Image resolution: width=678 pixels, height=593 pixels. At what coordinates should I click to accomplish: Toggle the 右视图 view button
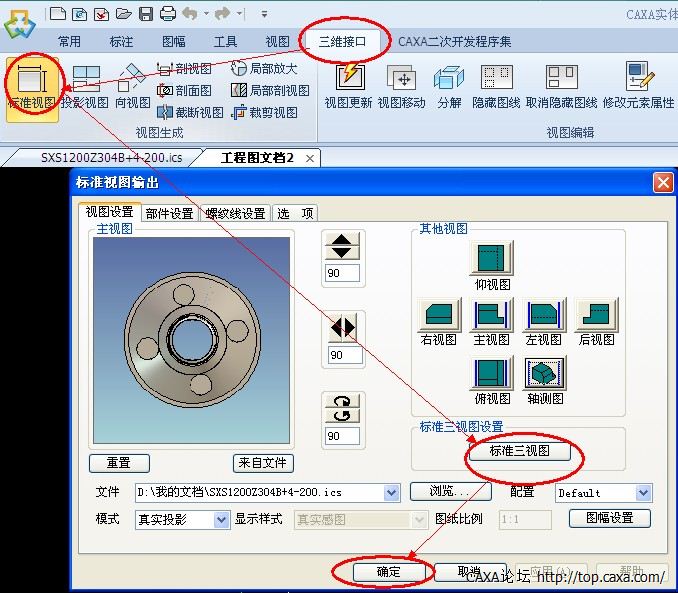[x=439, y=314]
